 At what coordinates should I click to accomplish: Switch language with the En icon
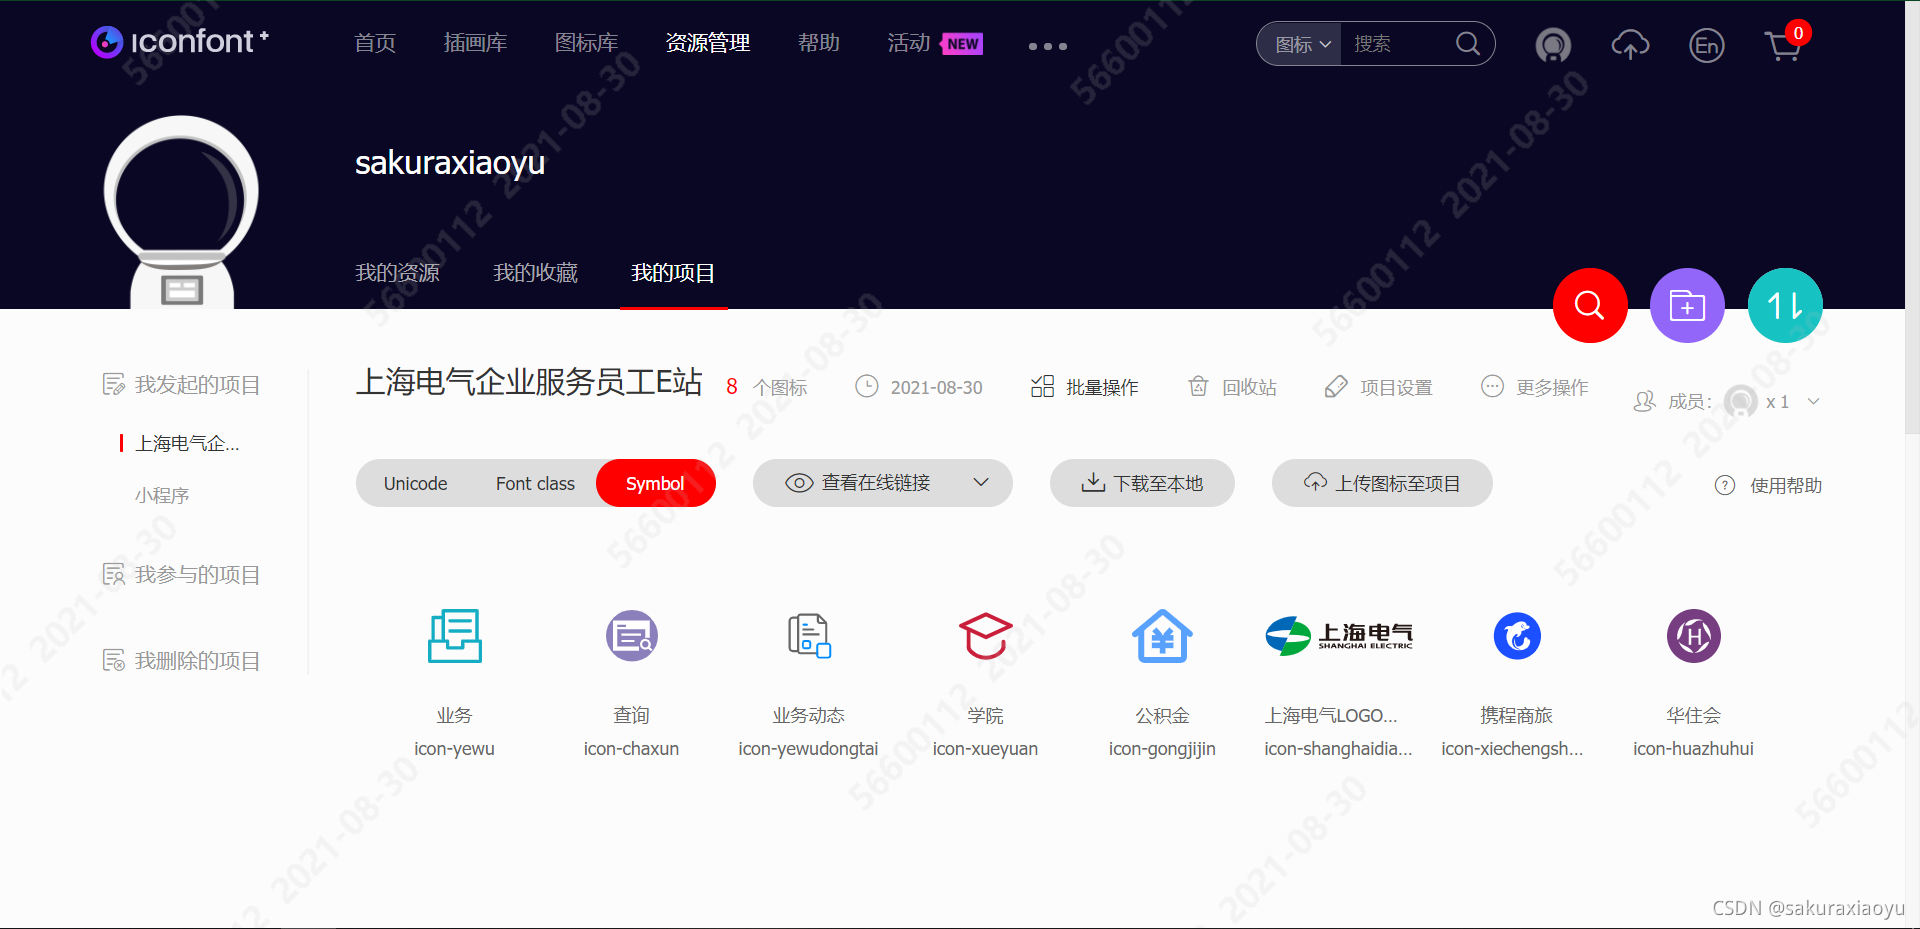pos(1707,45)
